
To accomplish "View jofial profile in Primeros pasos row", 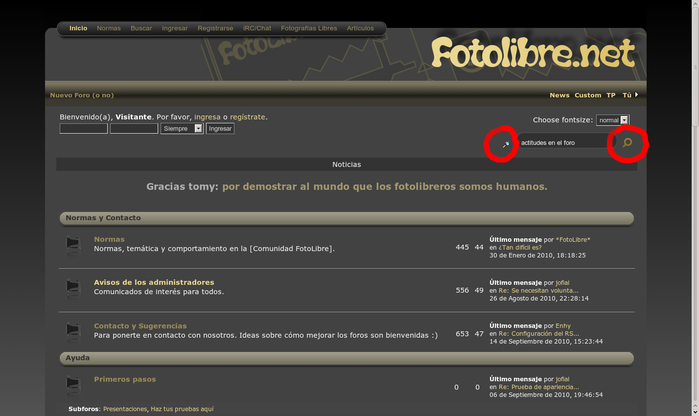I will point(563,379).
